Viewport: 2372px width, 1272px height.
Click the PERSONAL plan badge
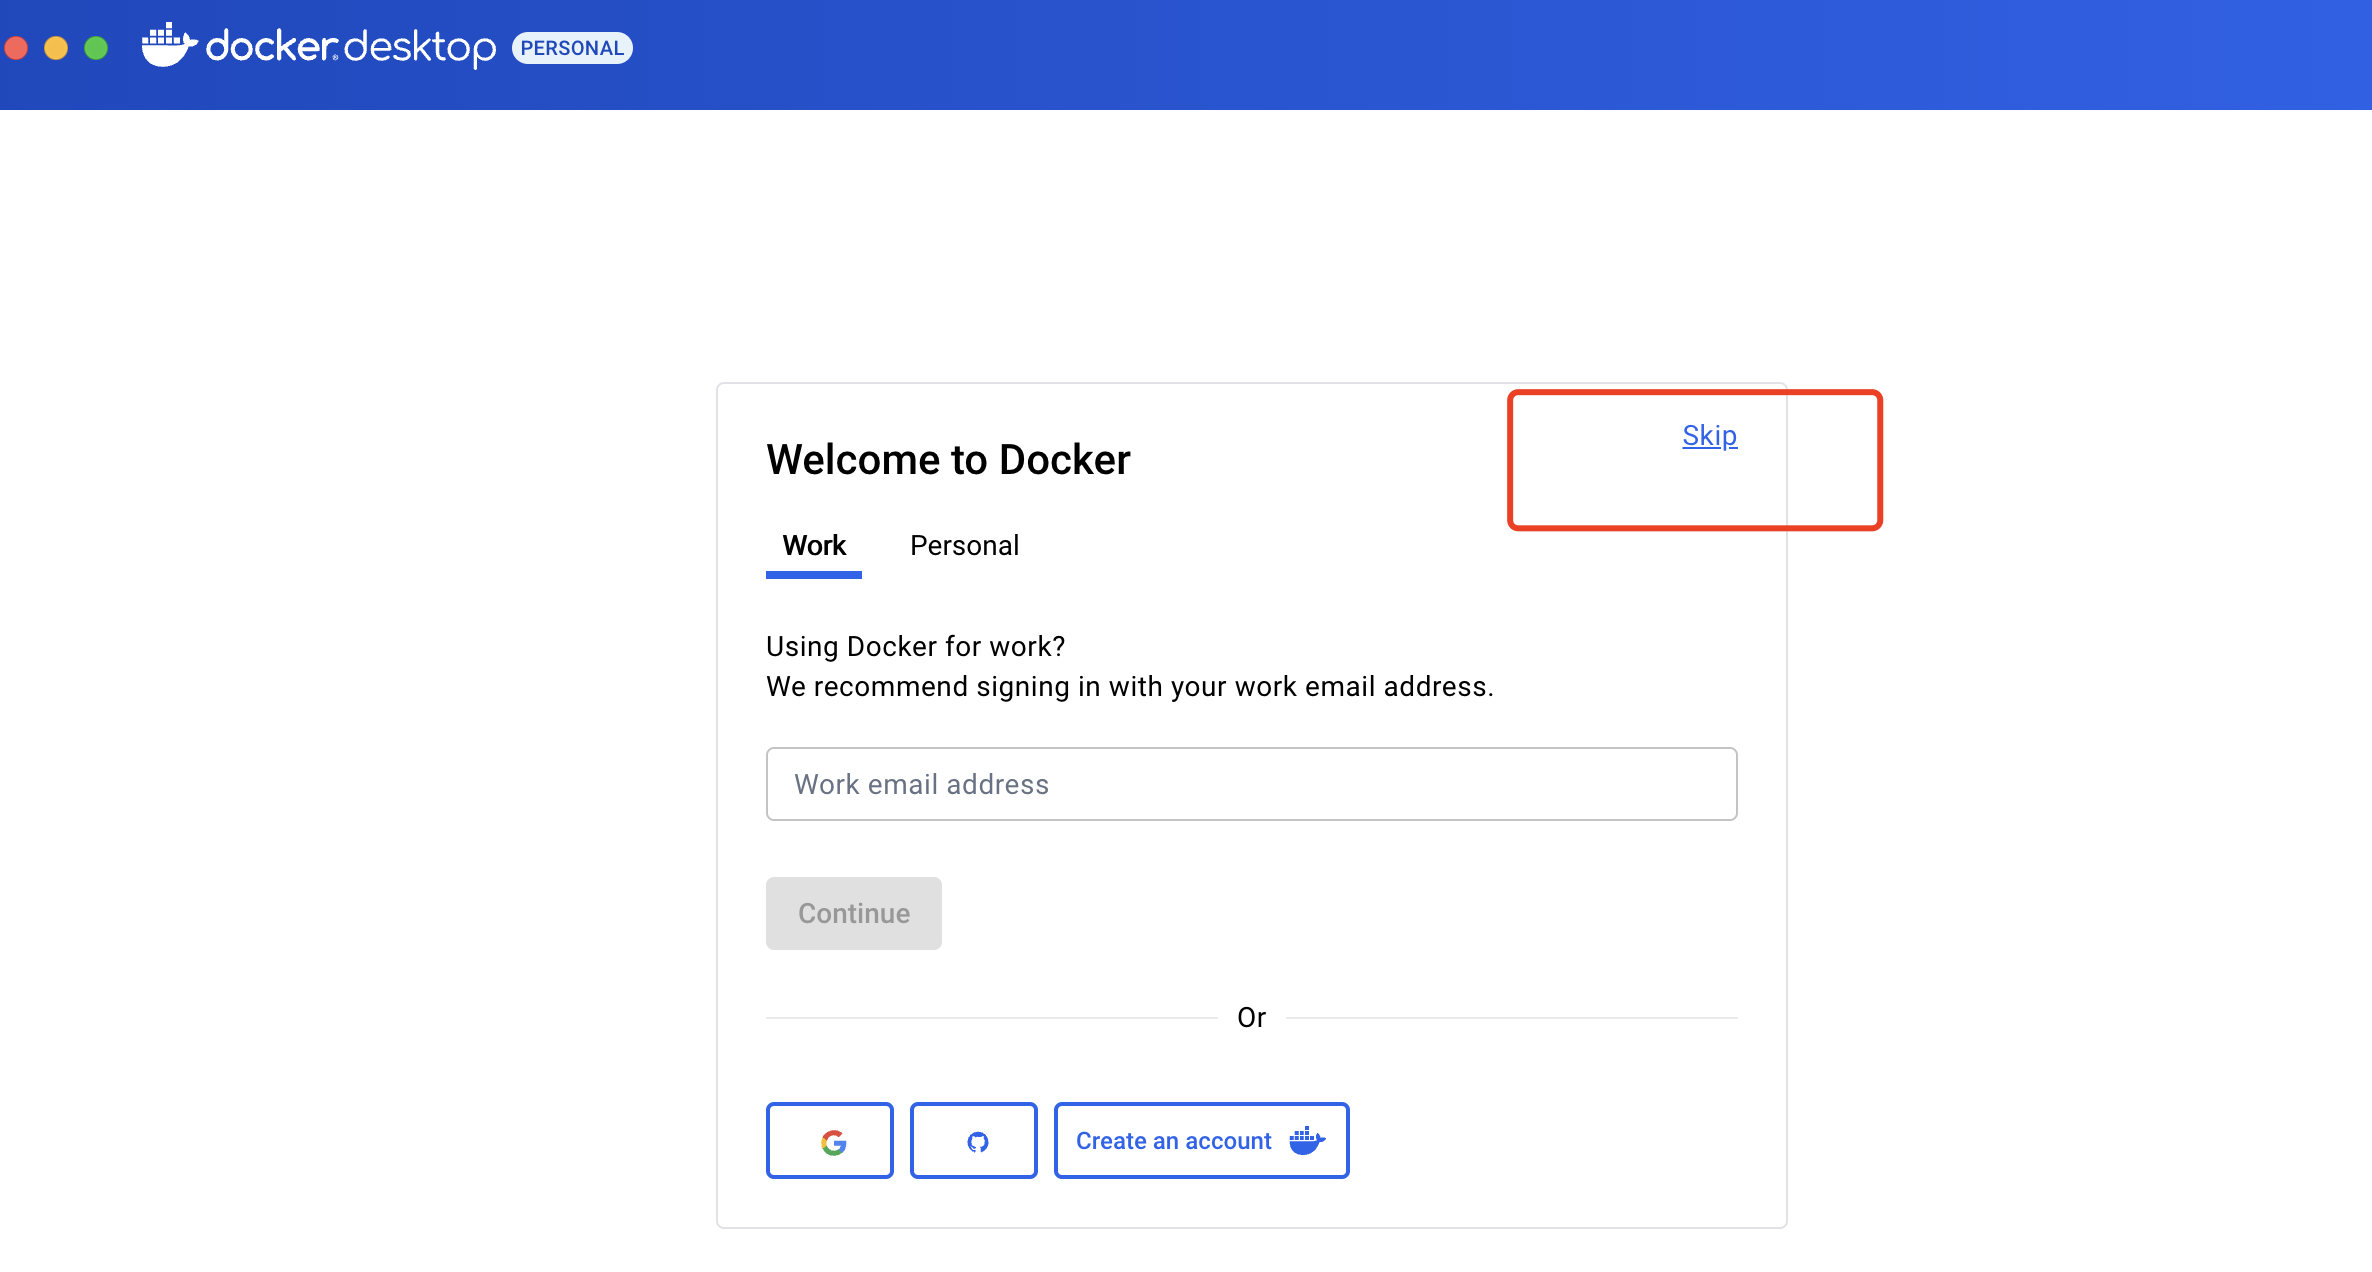pyautogui.click(x=572, y=48)
